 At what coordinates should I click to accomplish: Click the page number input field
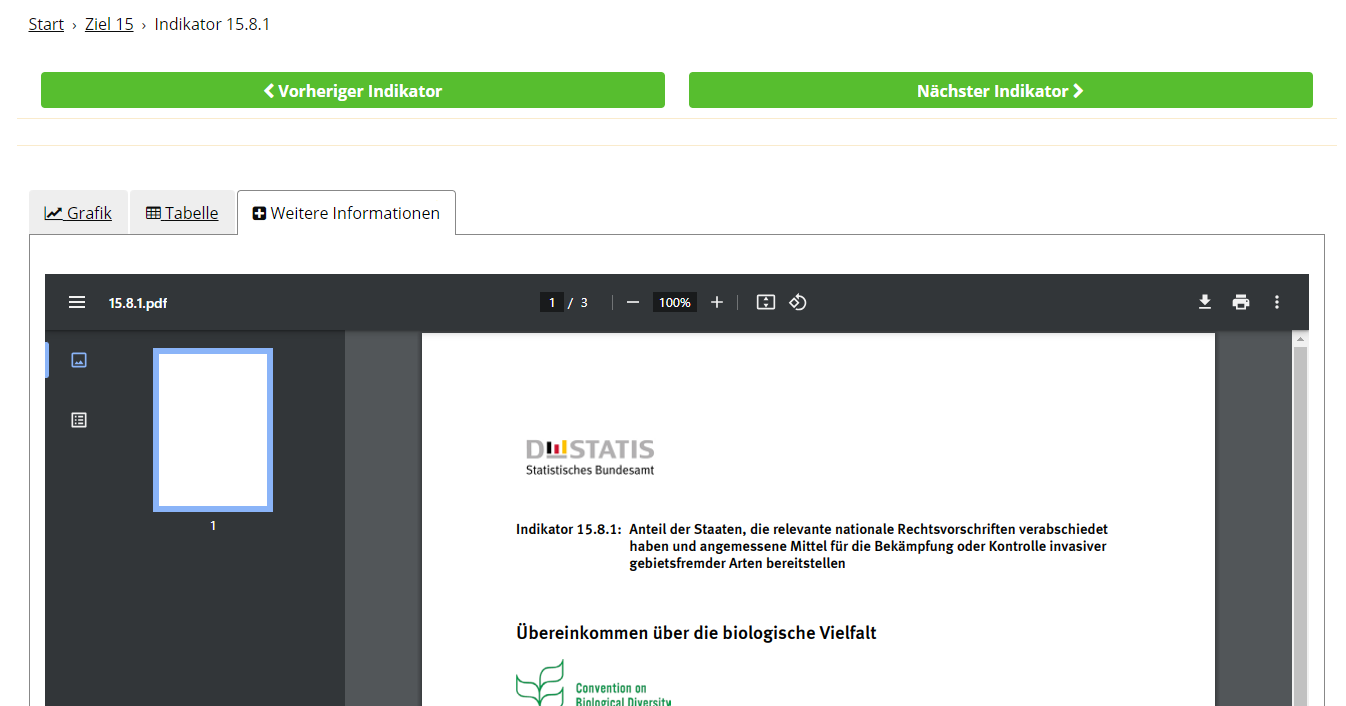tap(552, 302)
